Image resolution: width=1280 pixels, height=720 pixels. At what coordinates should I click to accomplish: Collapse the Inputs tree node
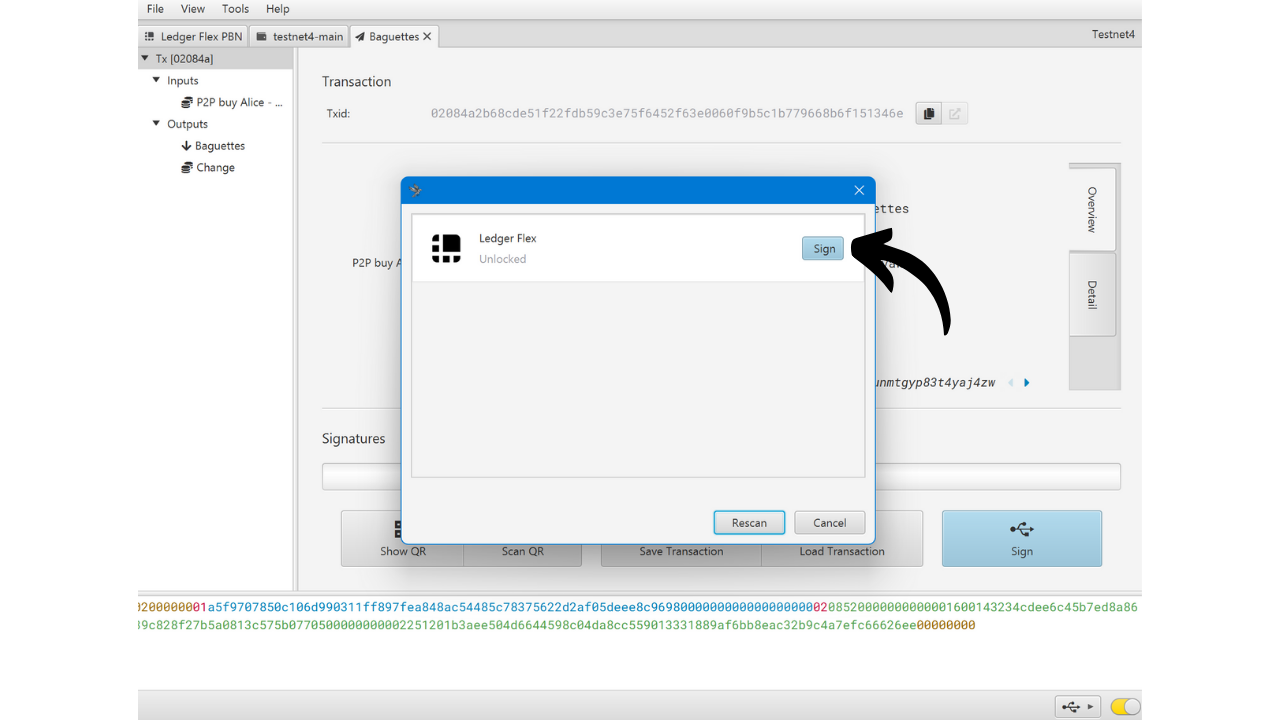pos(157,80)
